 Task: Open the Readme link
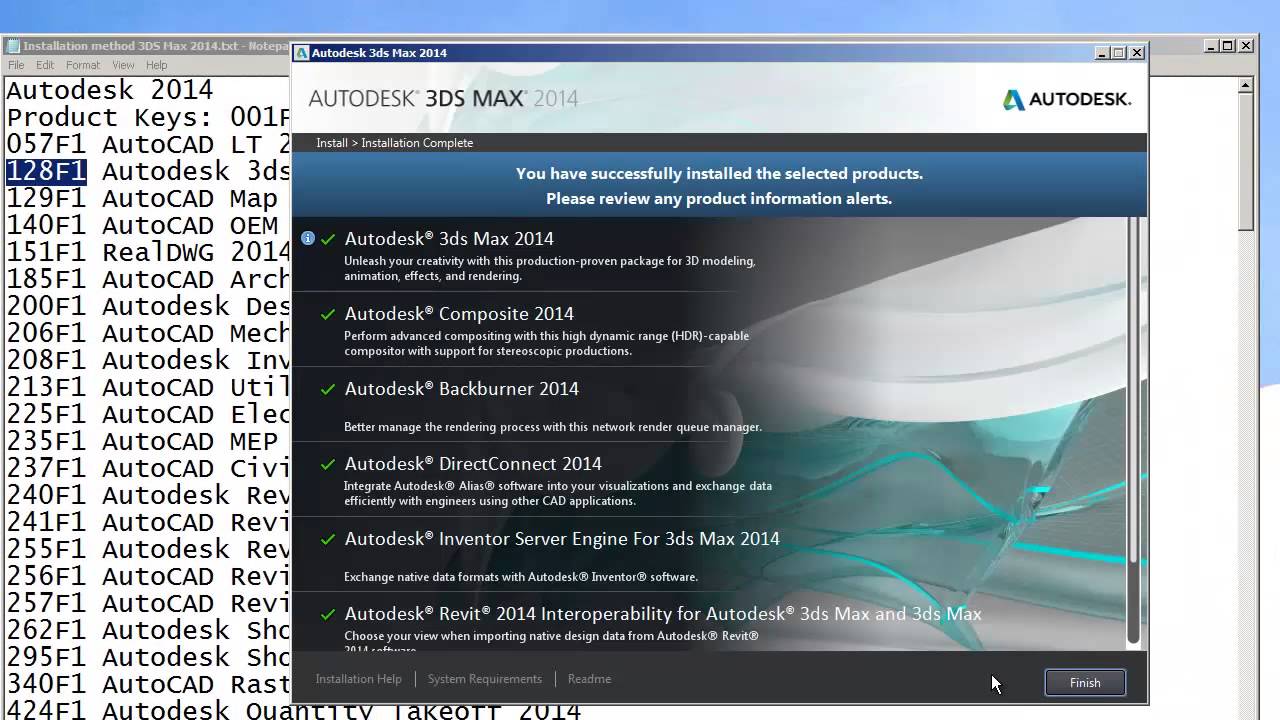(589, 679)
